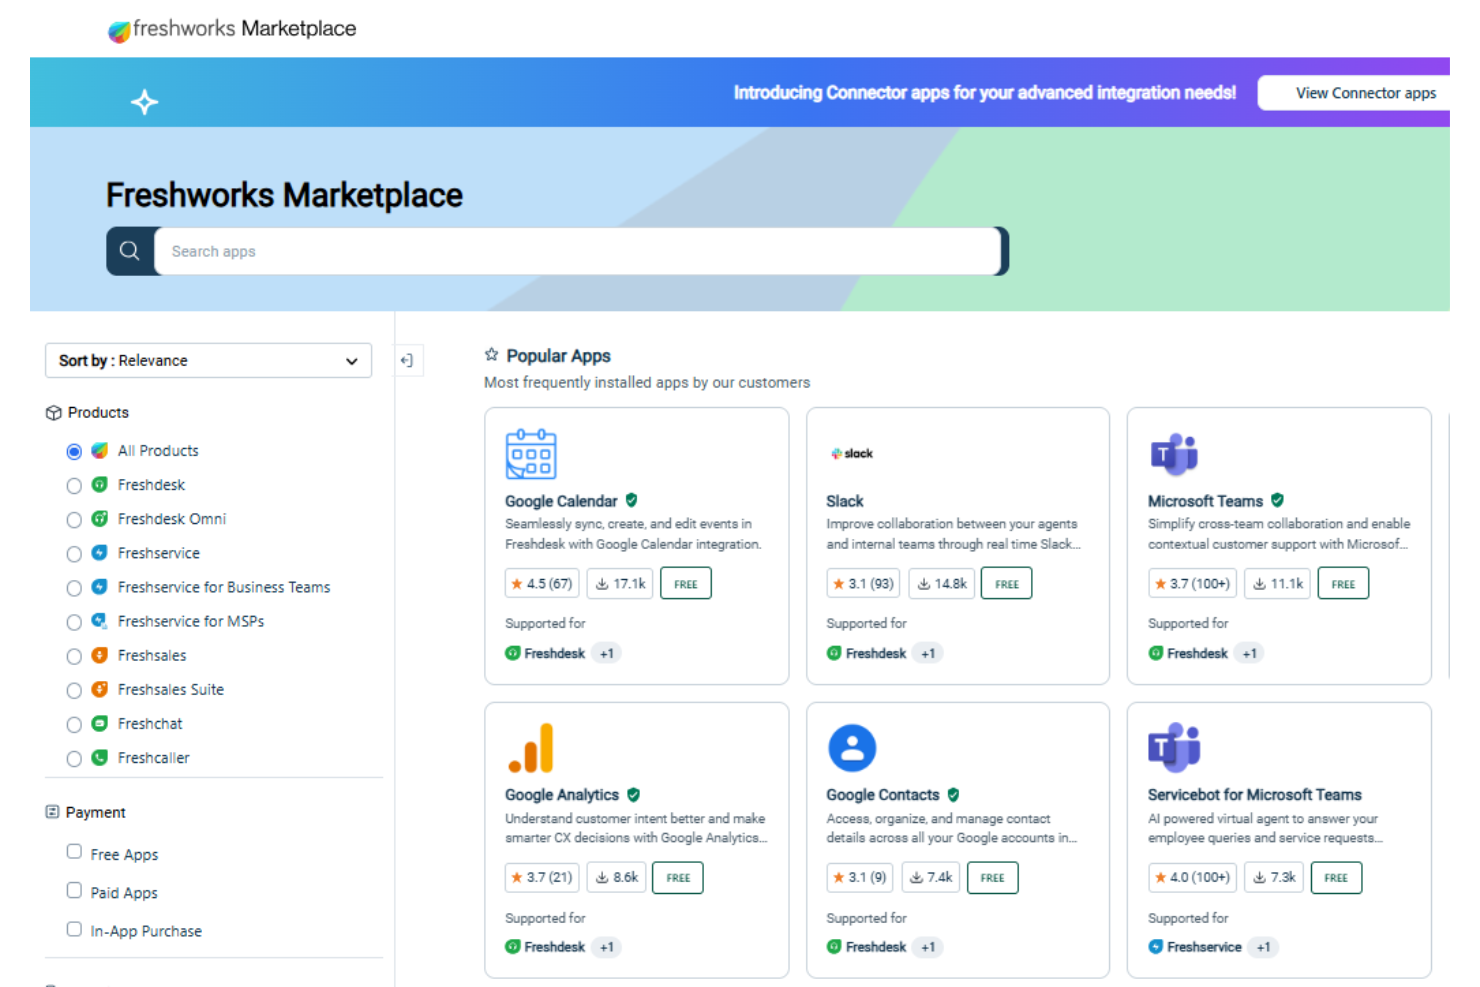Expand the +1 chip under Google Calendar
The width and height of the screenshot is (1480, 987).
coord(606,653)
